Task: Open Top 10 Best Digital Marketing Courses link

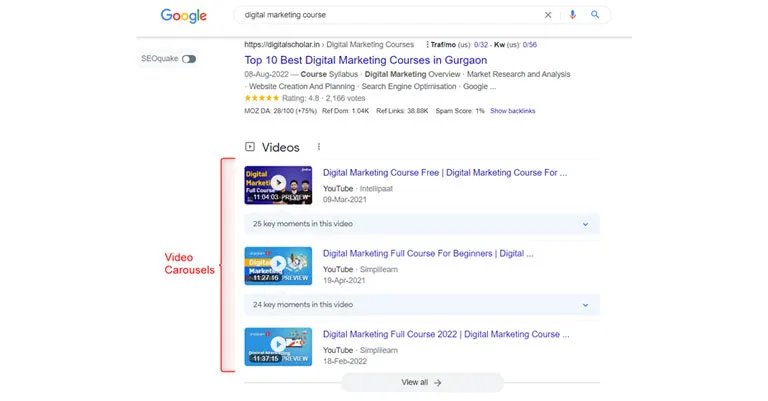Action: click(366, 60)
